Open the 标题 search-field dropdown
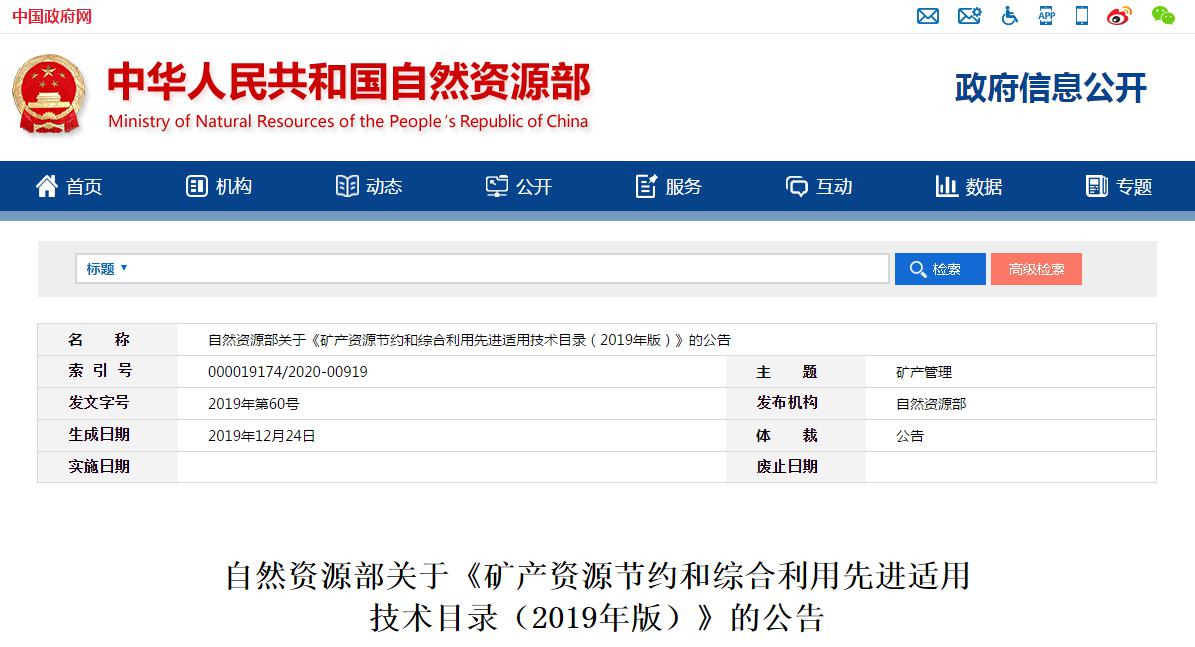The image size is (1195, 647). (106, 268)
